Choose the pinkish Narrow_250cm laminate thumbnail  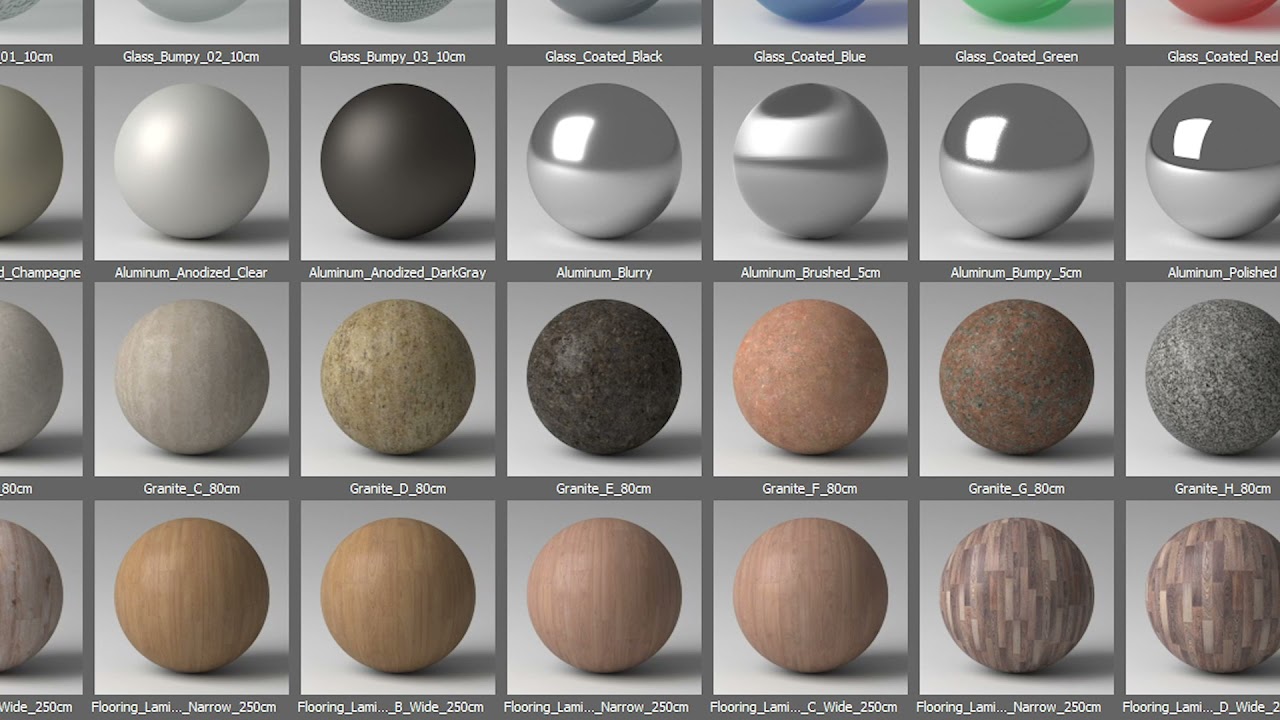(x=604, y=597)
